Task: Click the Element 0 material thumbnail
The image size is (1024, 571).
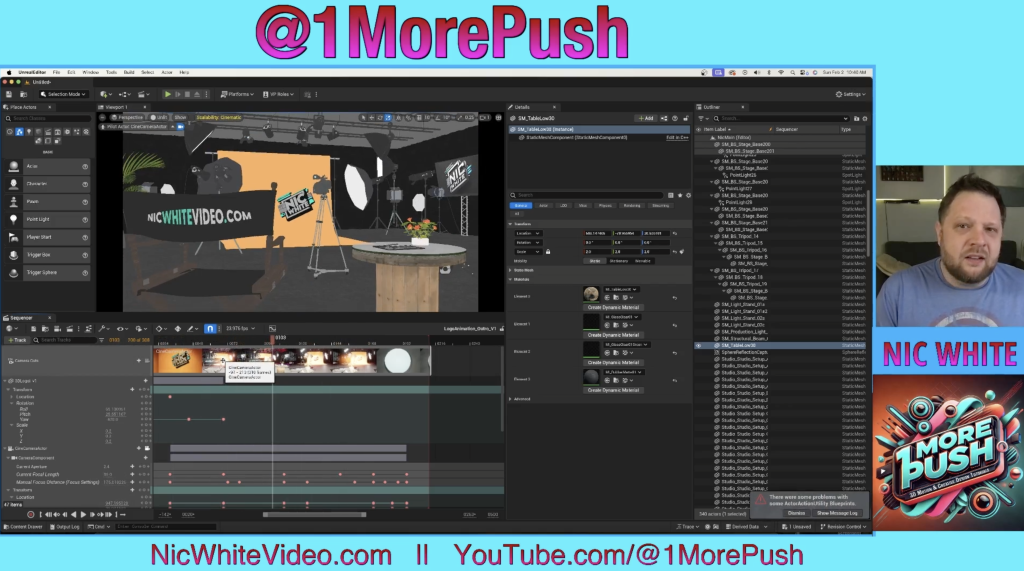Action: (x=591, y=293)
